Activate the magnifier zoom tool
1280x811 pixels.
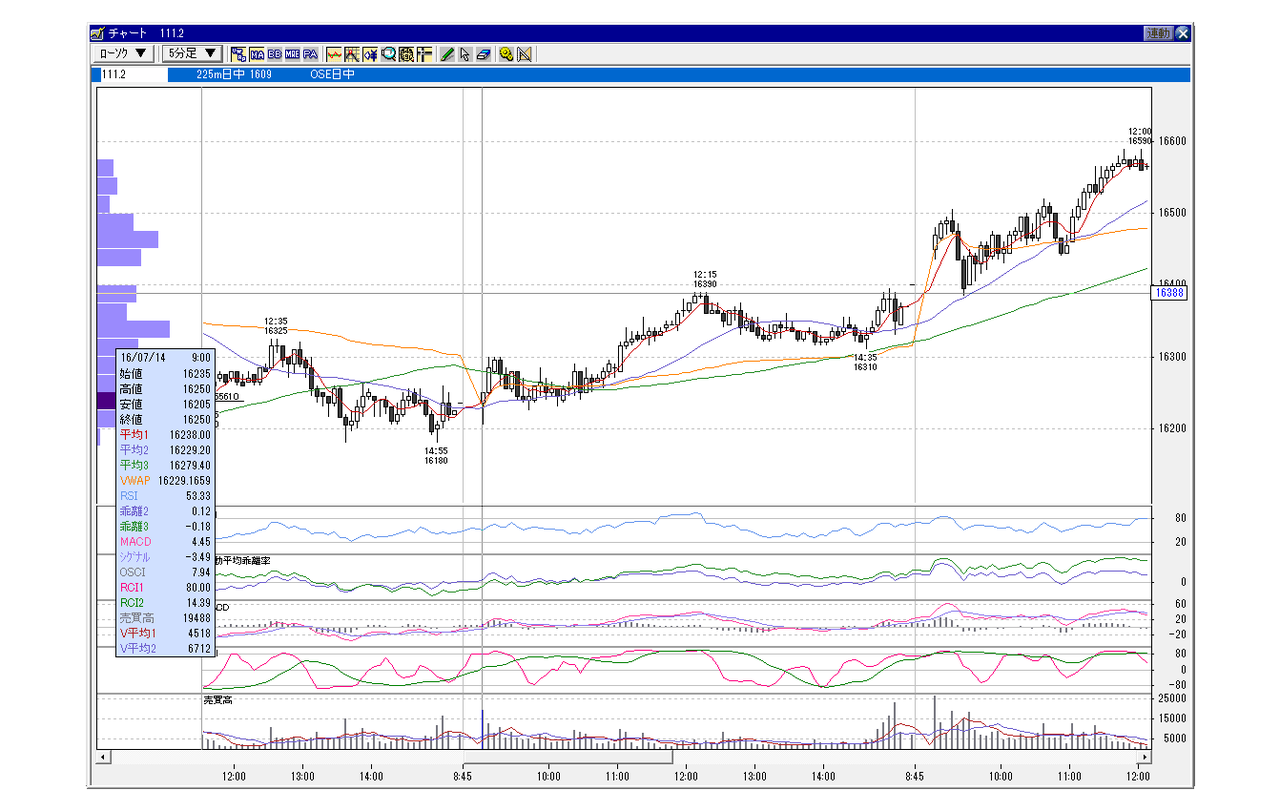388,54
